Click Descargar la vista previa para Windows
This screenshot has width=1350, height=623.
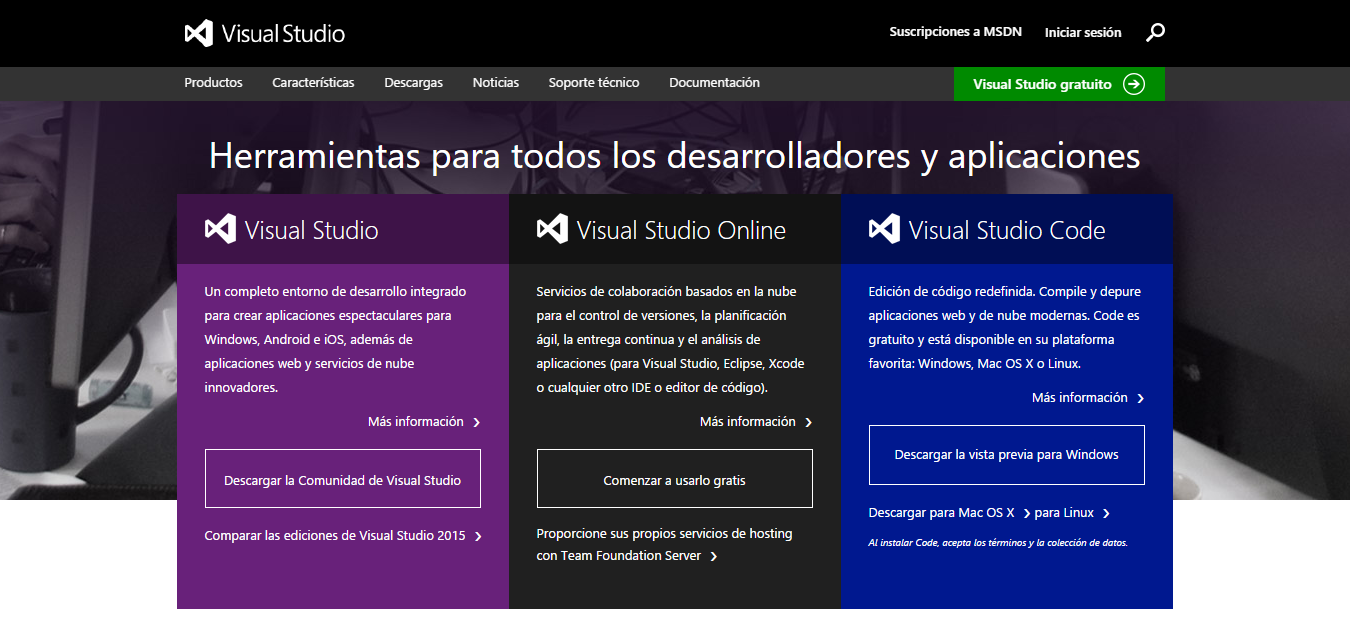(x=1007, y=454)
